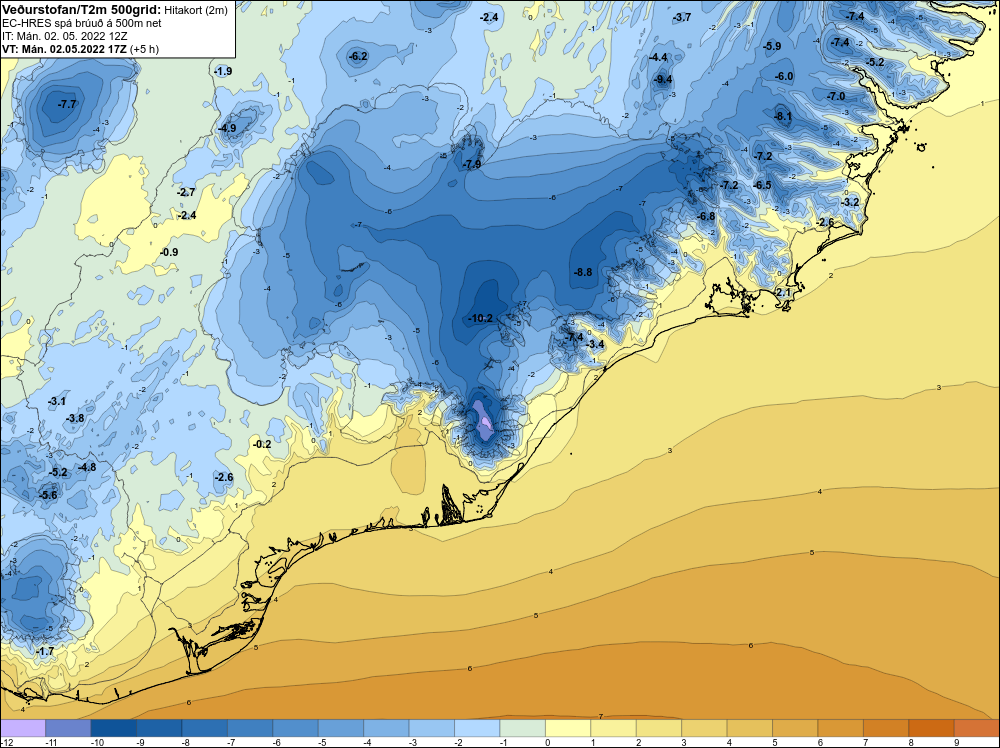Click the '-3.2' temperature label
Image resolution: width=1000 pixels, height=748 pixels.
[x=850, y=202]
